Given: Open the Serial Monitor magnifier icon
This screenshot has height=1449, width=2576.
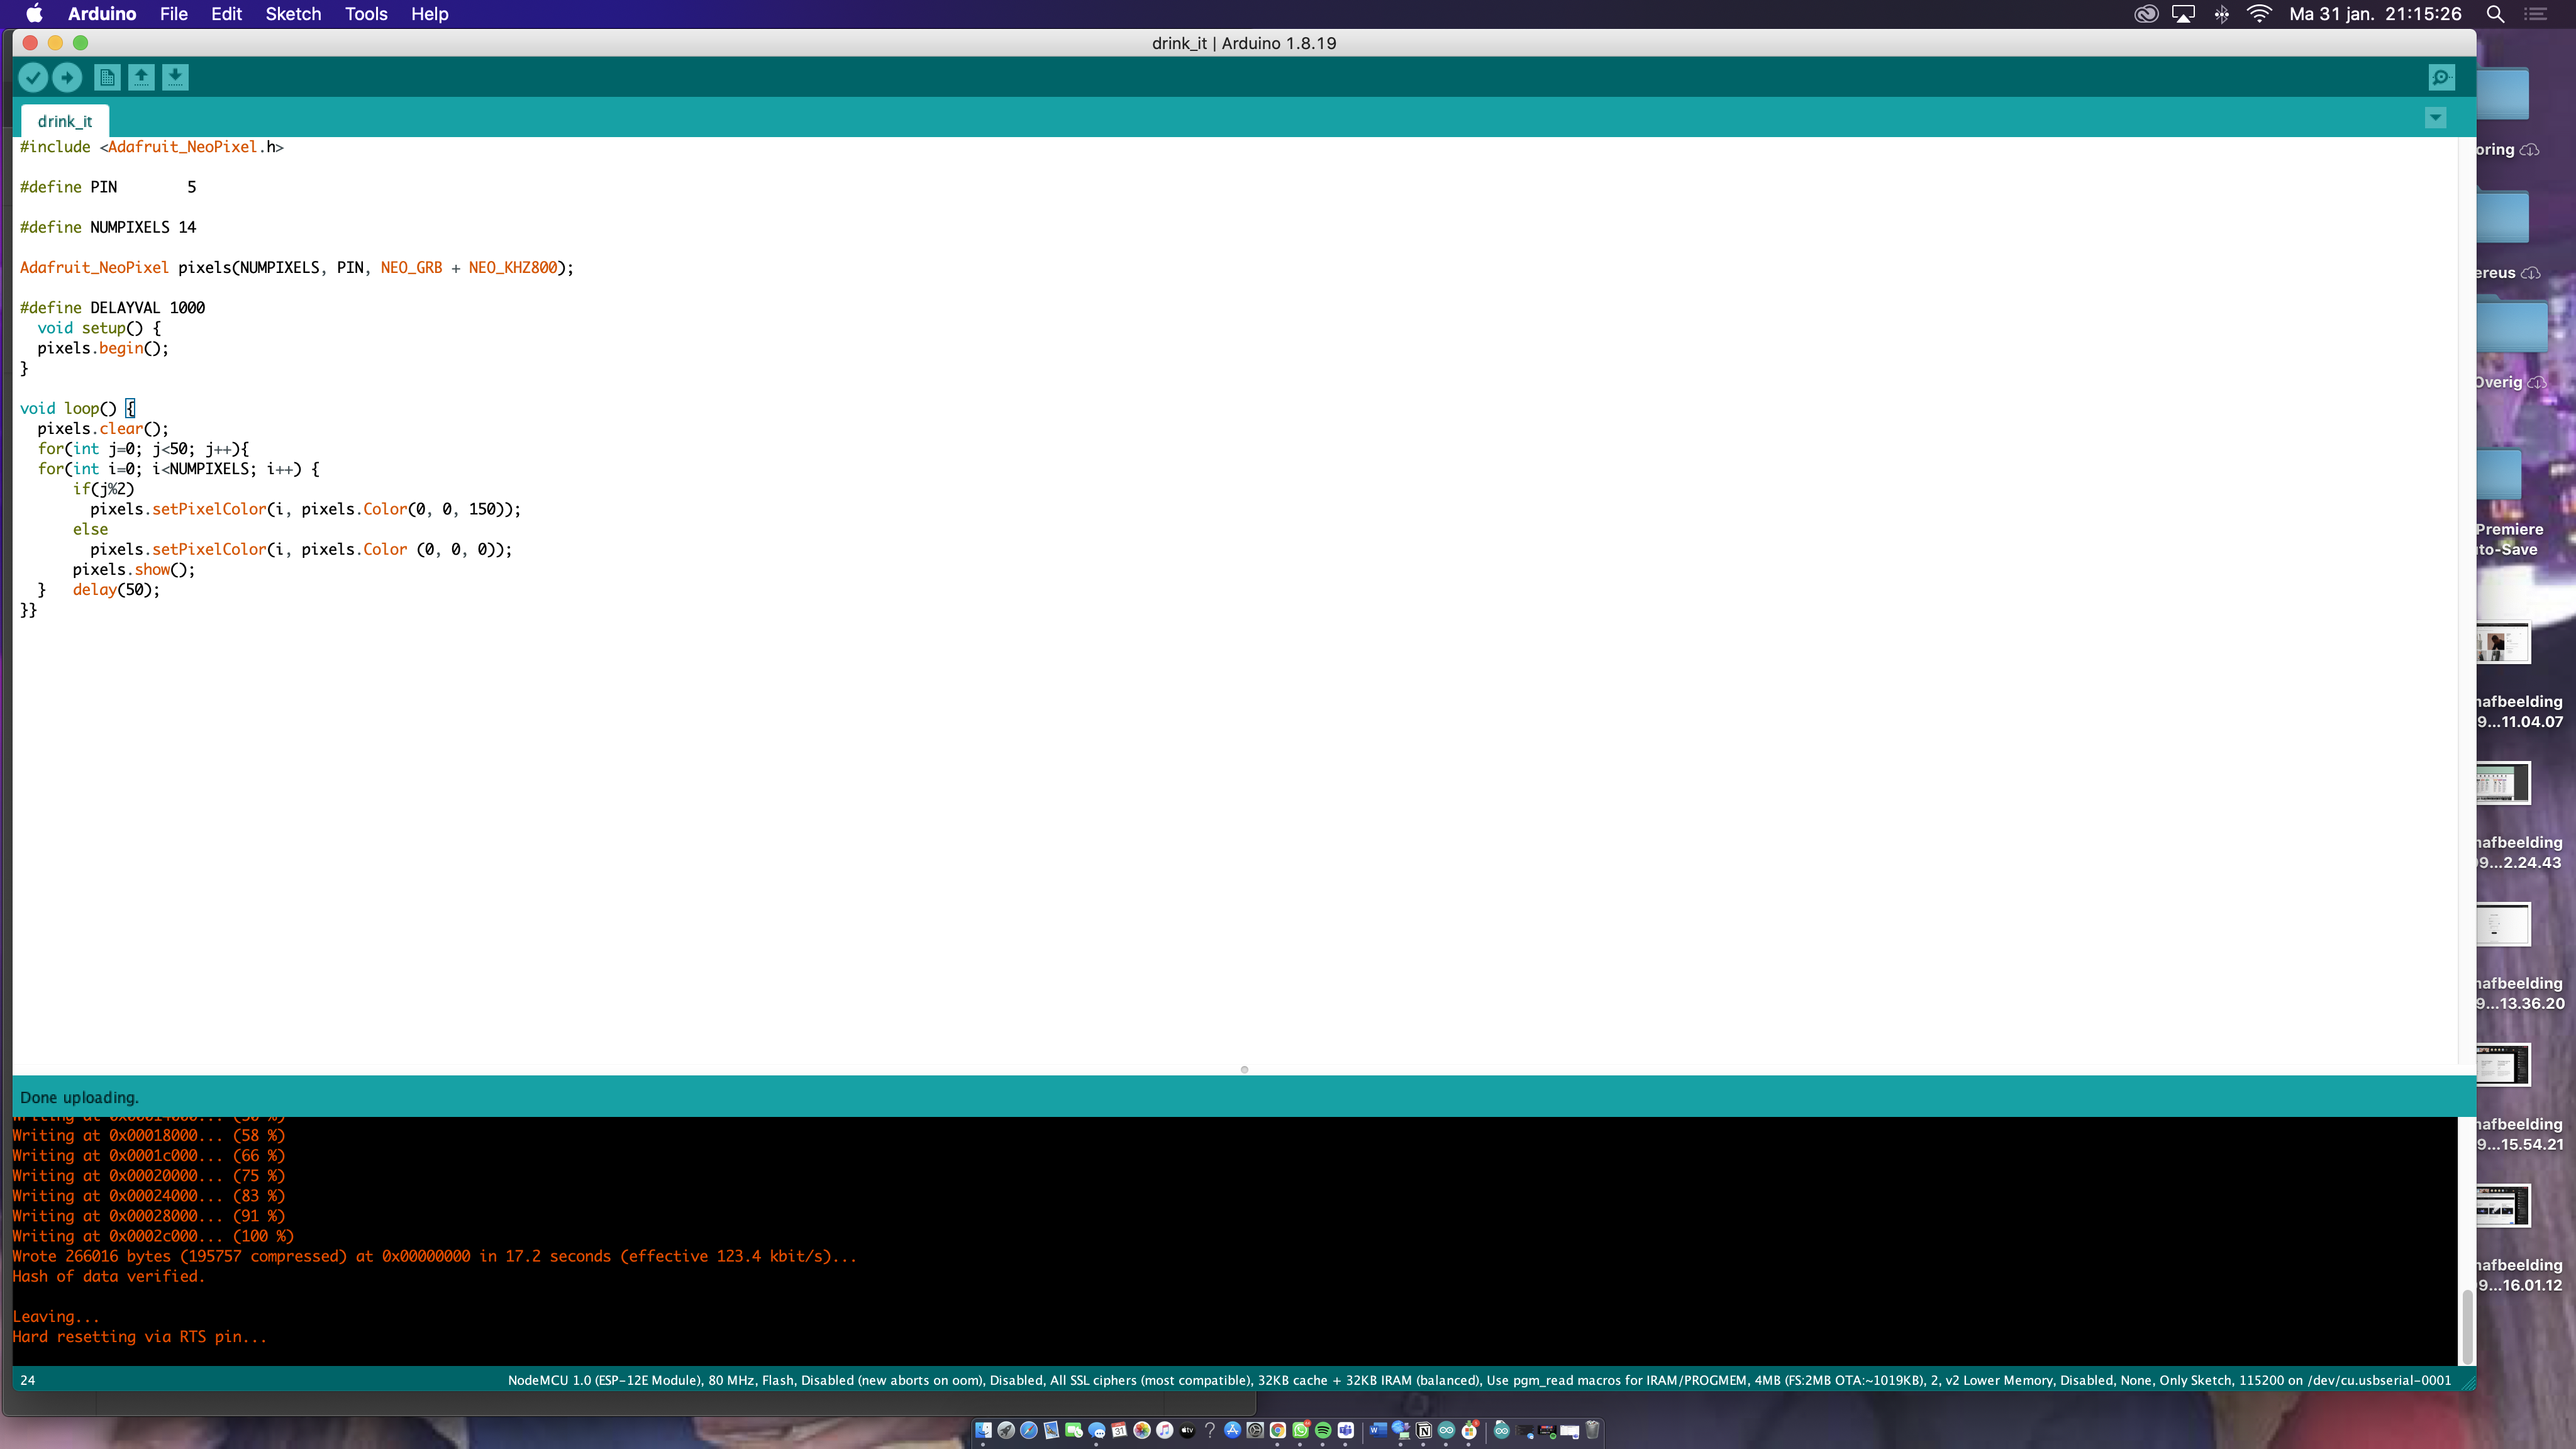Looking at the screenshot, I should click(x=2441, y=77).
